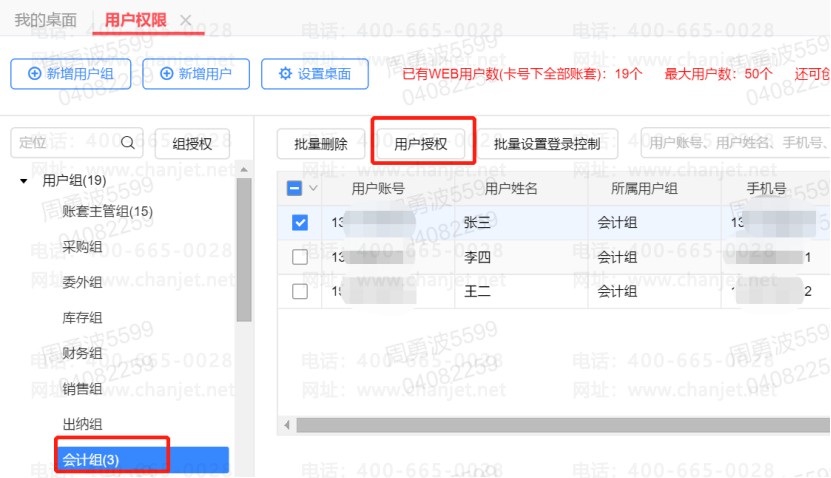
Task: Click the 用户姓名 column header
Action: click(511, 189)
